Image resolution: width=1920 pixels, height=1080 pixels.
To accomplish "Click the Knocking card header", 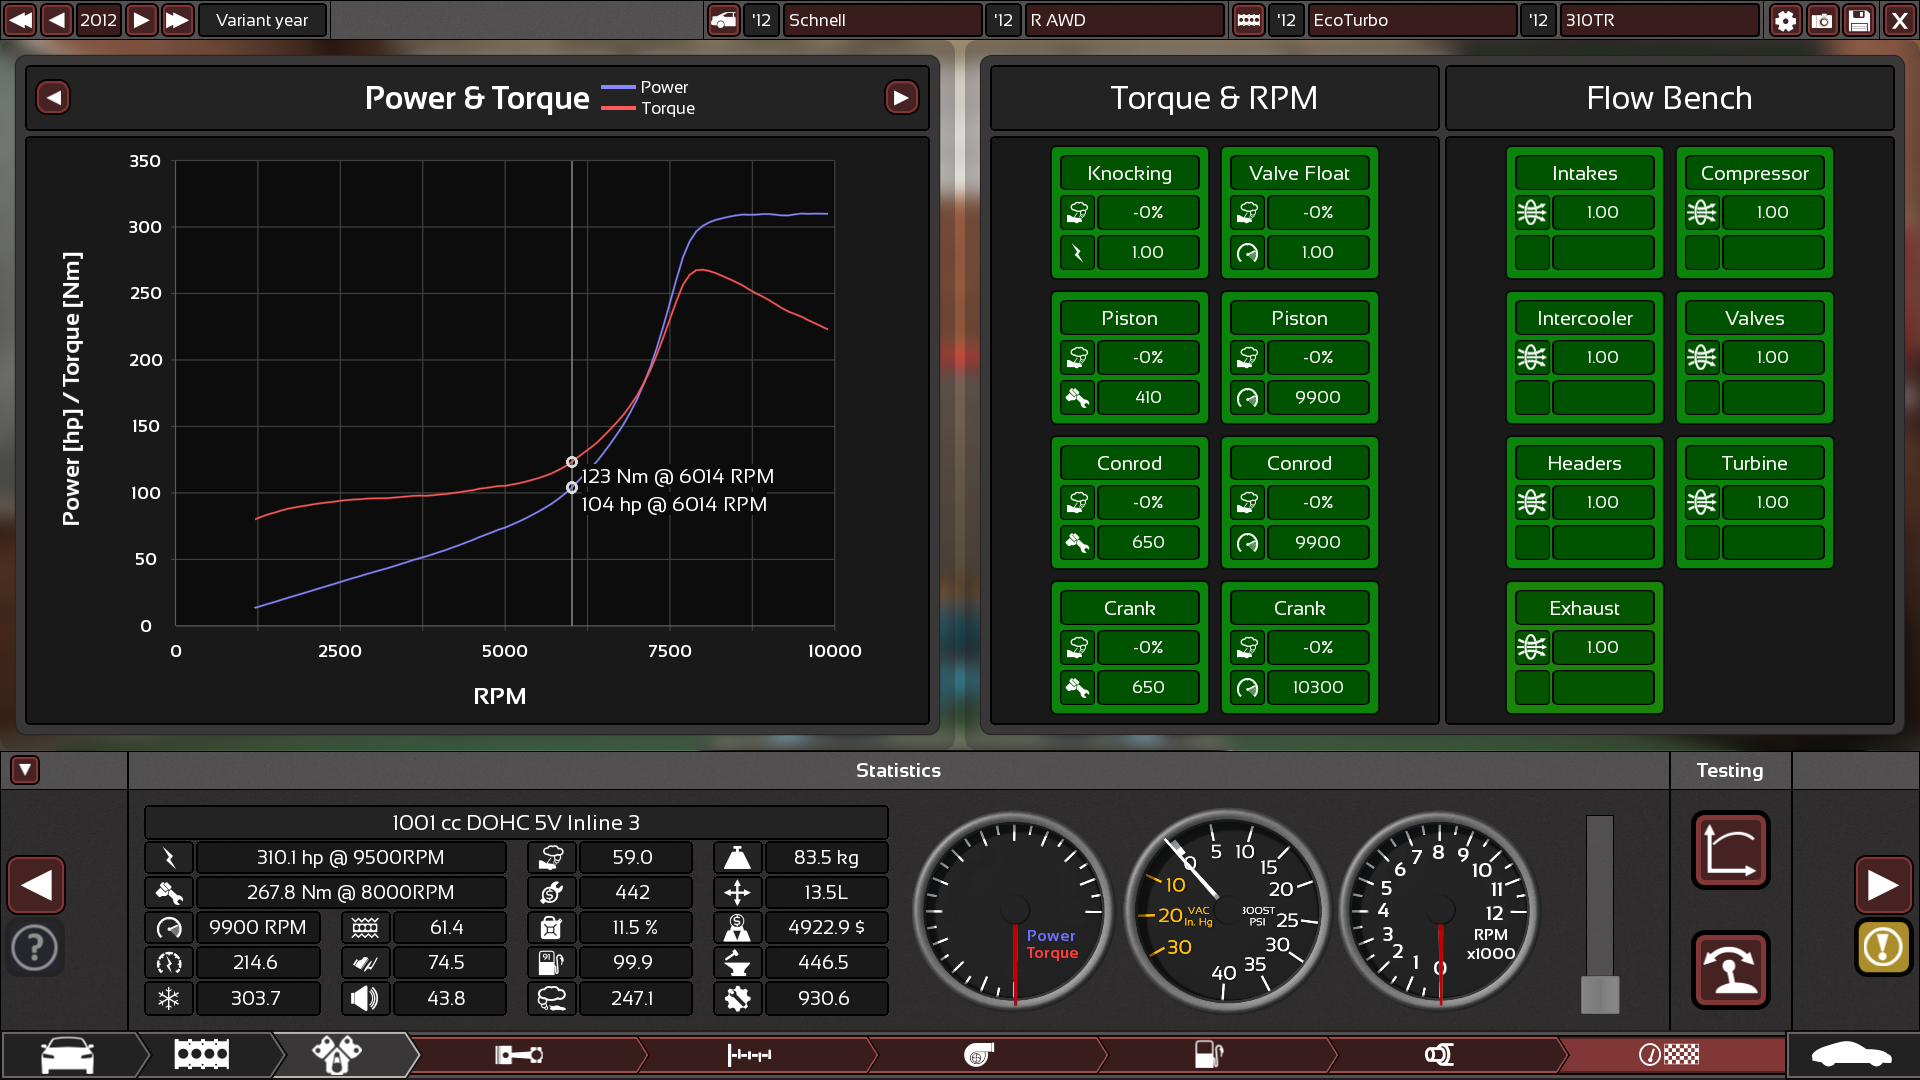I will tap(1129, 173).
